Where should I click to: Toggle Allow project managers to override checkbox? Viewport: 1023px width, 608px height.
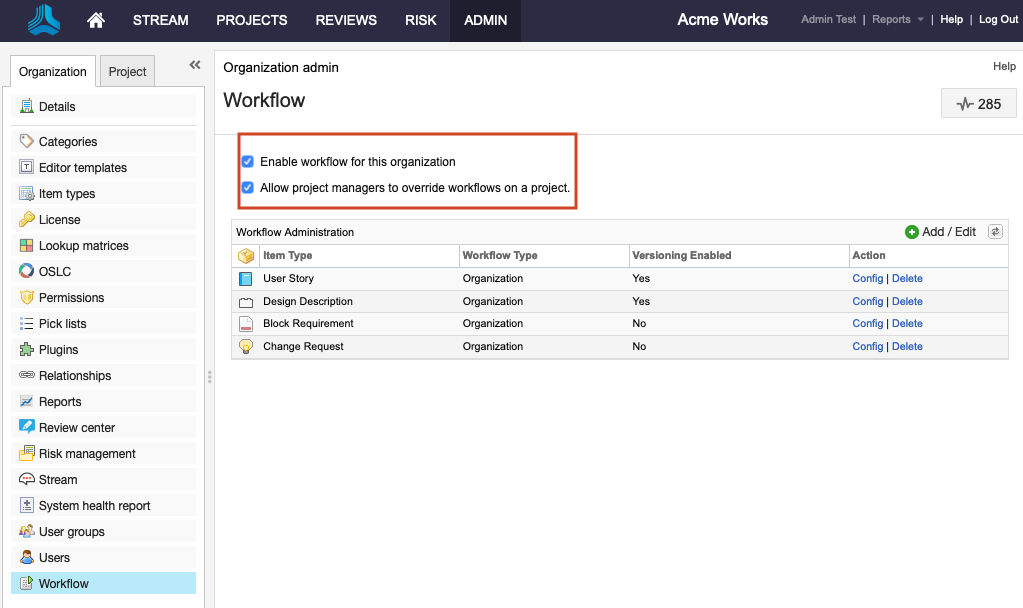247,187
